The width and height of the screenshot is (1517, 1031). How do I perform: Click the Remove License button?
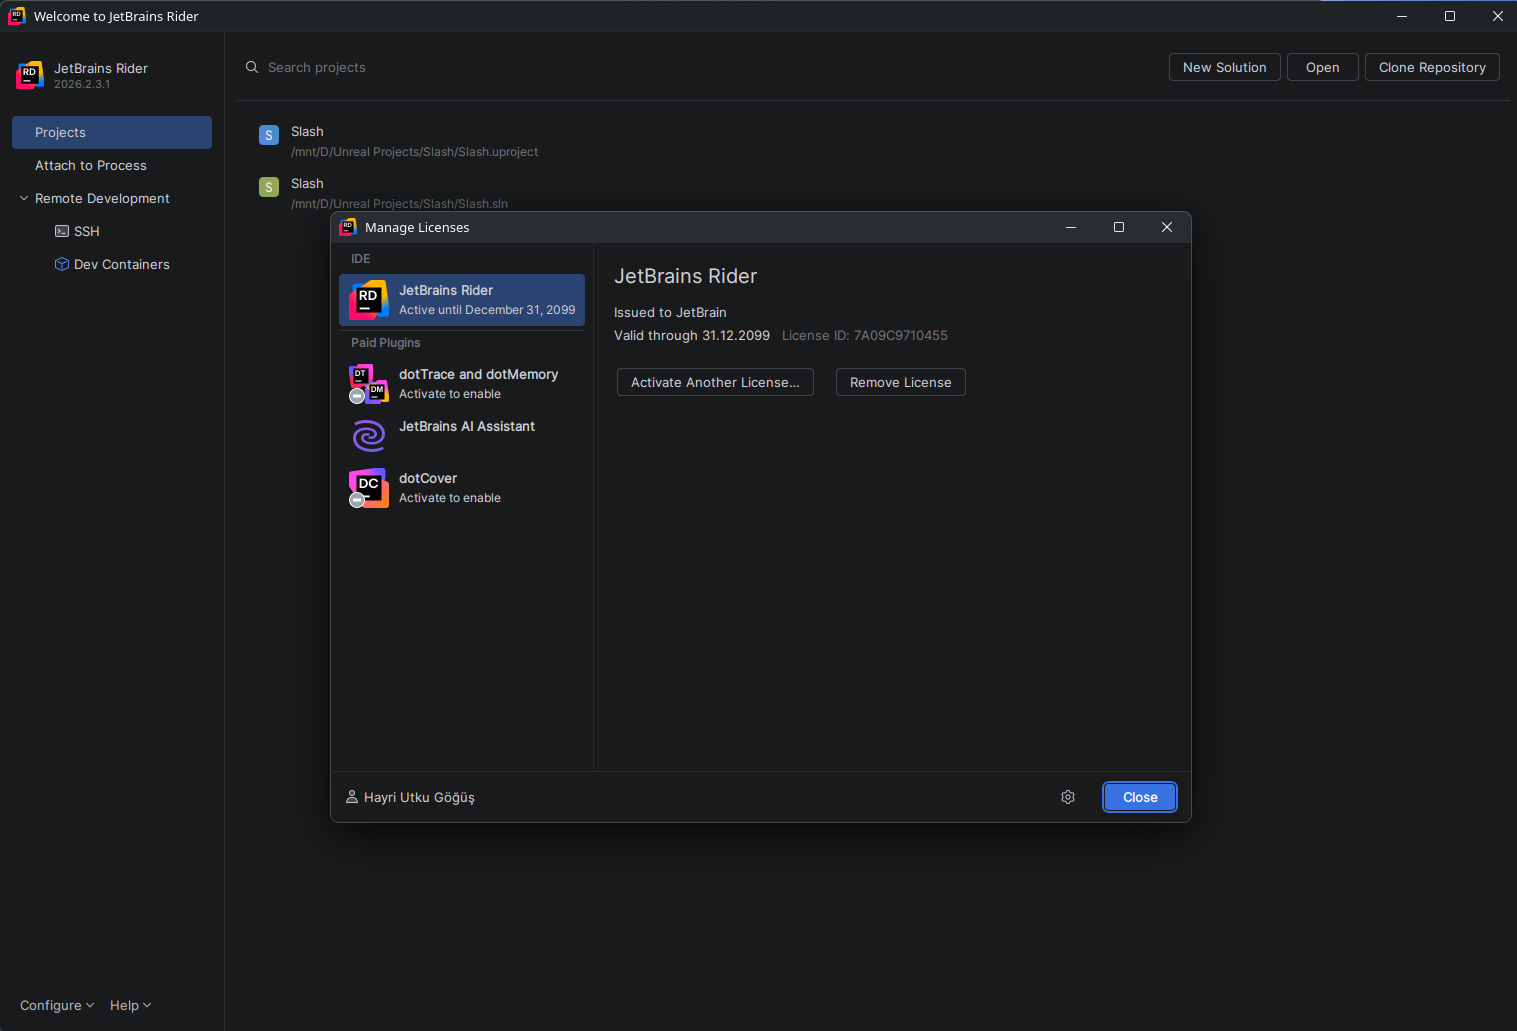(x=901, y=382)
